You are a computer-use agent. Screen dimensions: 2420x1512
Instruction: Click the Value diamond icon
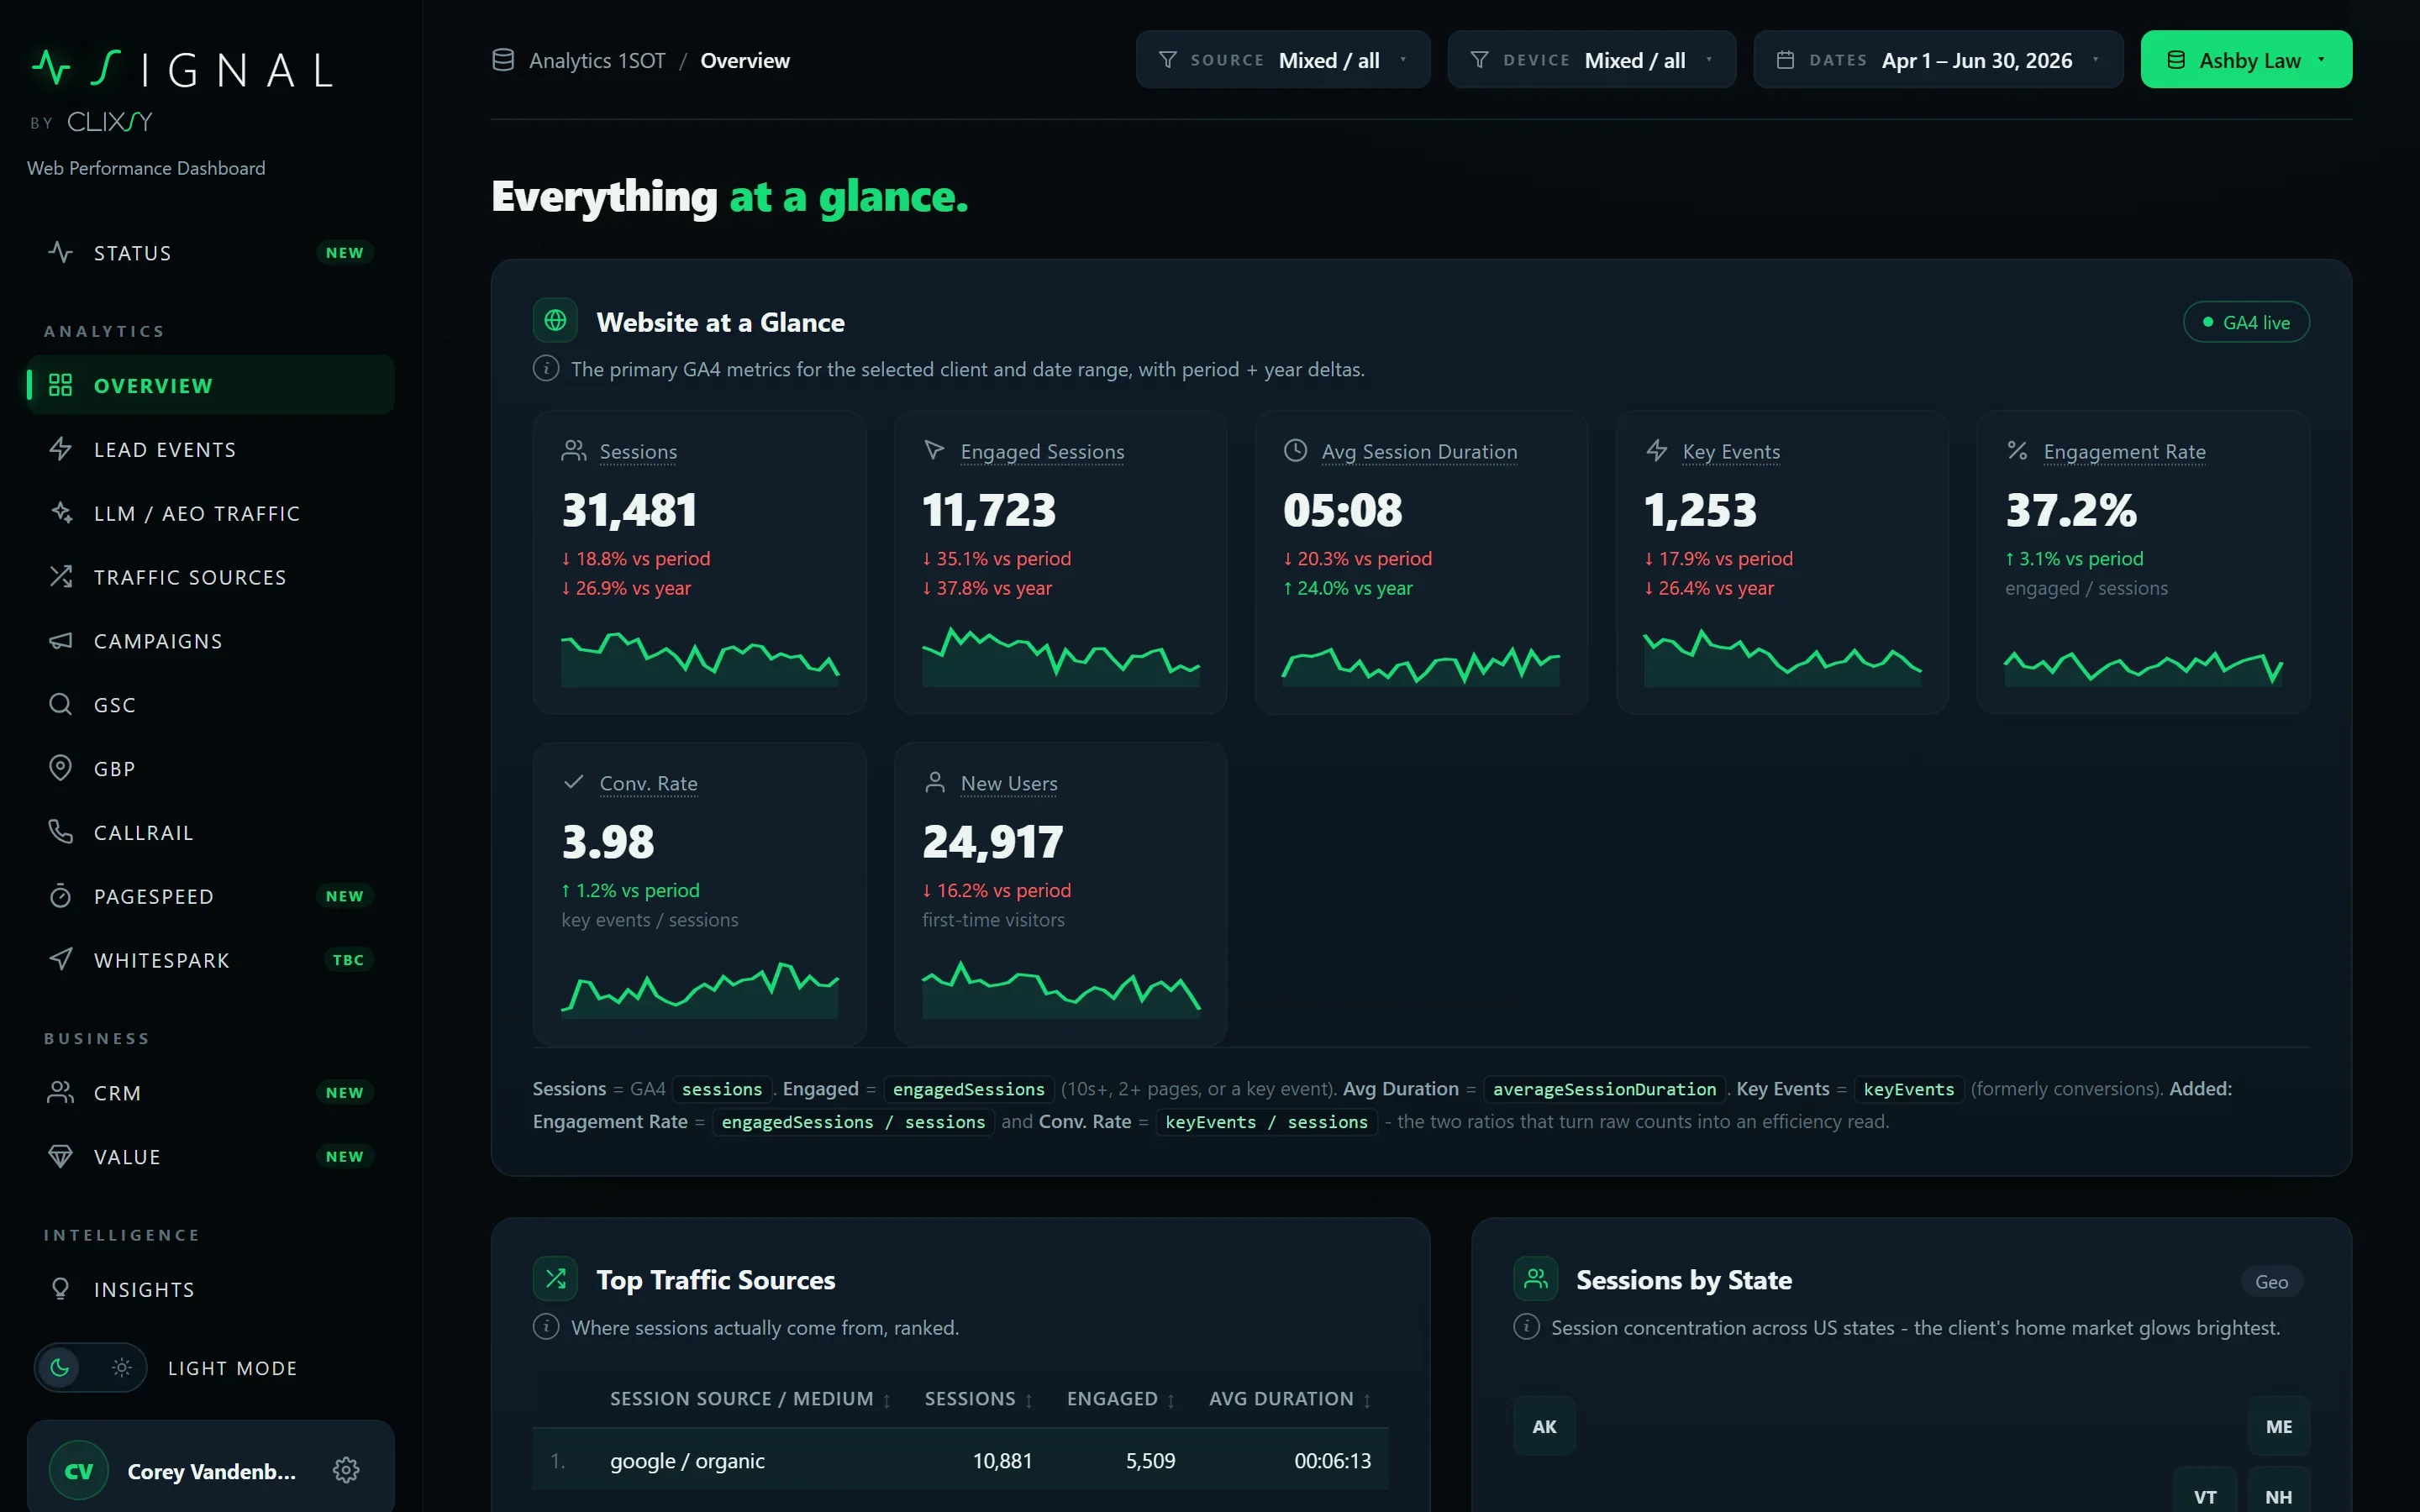pyautogui.click(x=60, y=1157)
